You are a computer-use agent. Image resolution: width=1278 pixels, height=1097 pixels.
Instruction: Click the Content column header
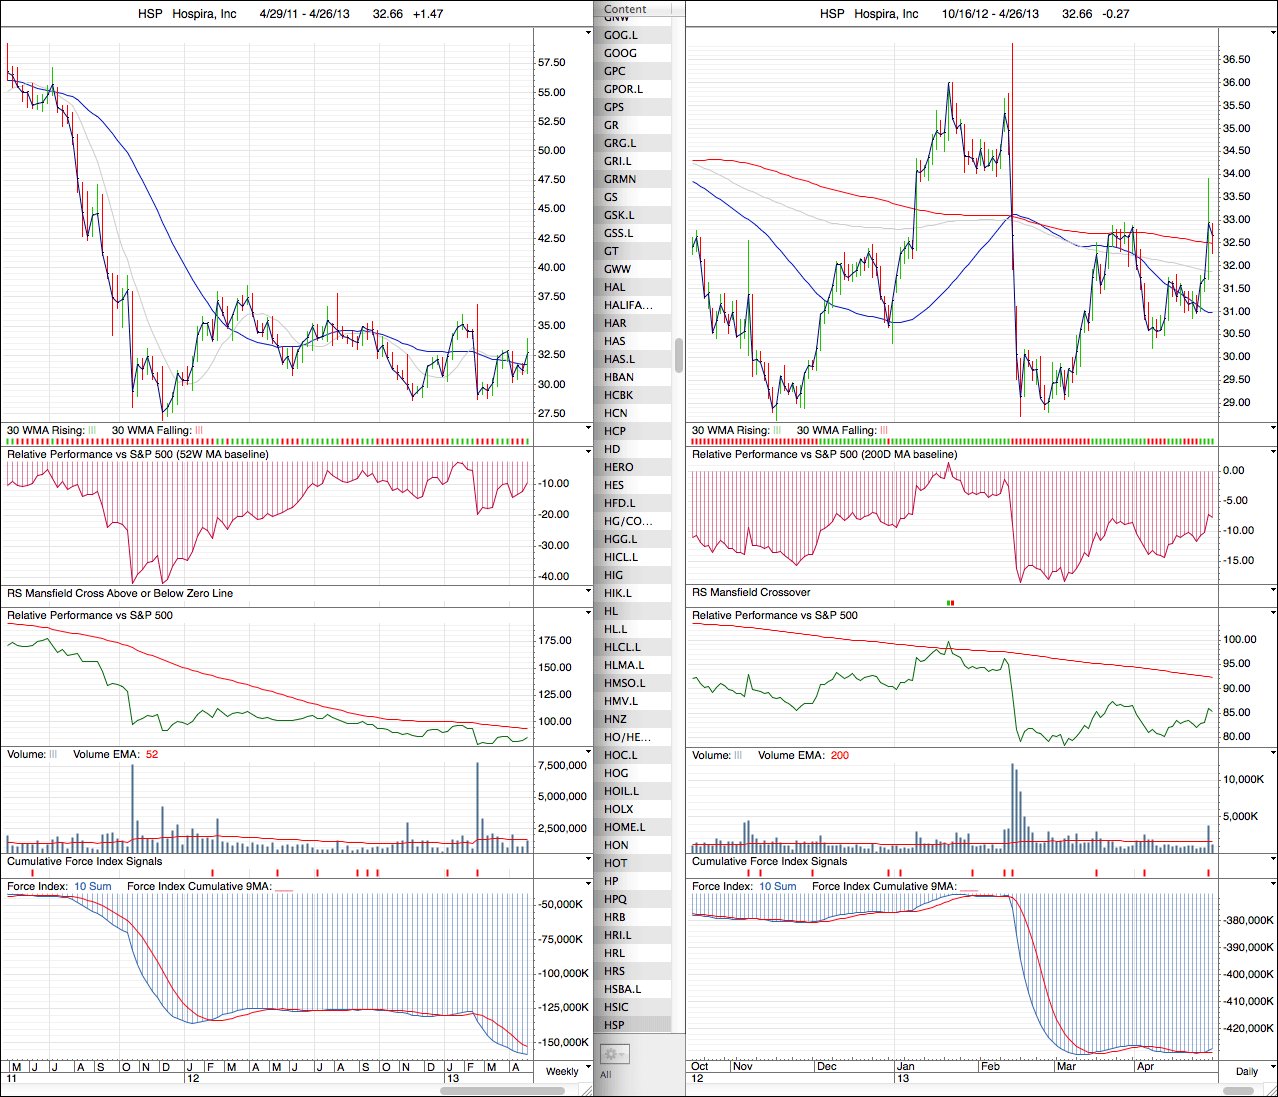(x=626, y=9)
